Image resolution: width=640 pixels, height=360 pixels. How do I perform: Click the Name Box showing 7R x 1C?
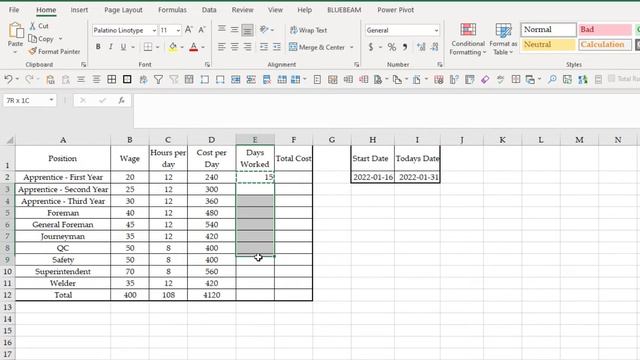29,100
